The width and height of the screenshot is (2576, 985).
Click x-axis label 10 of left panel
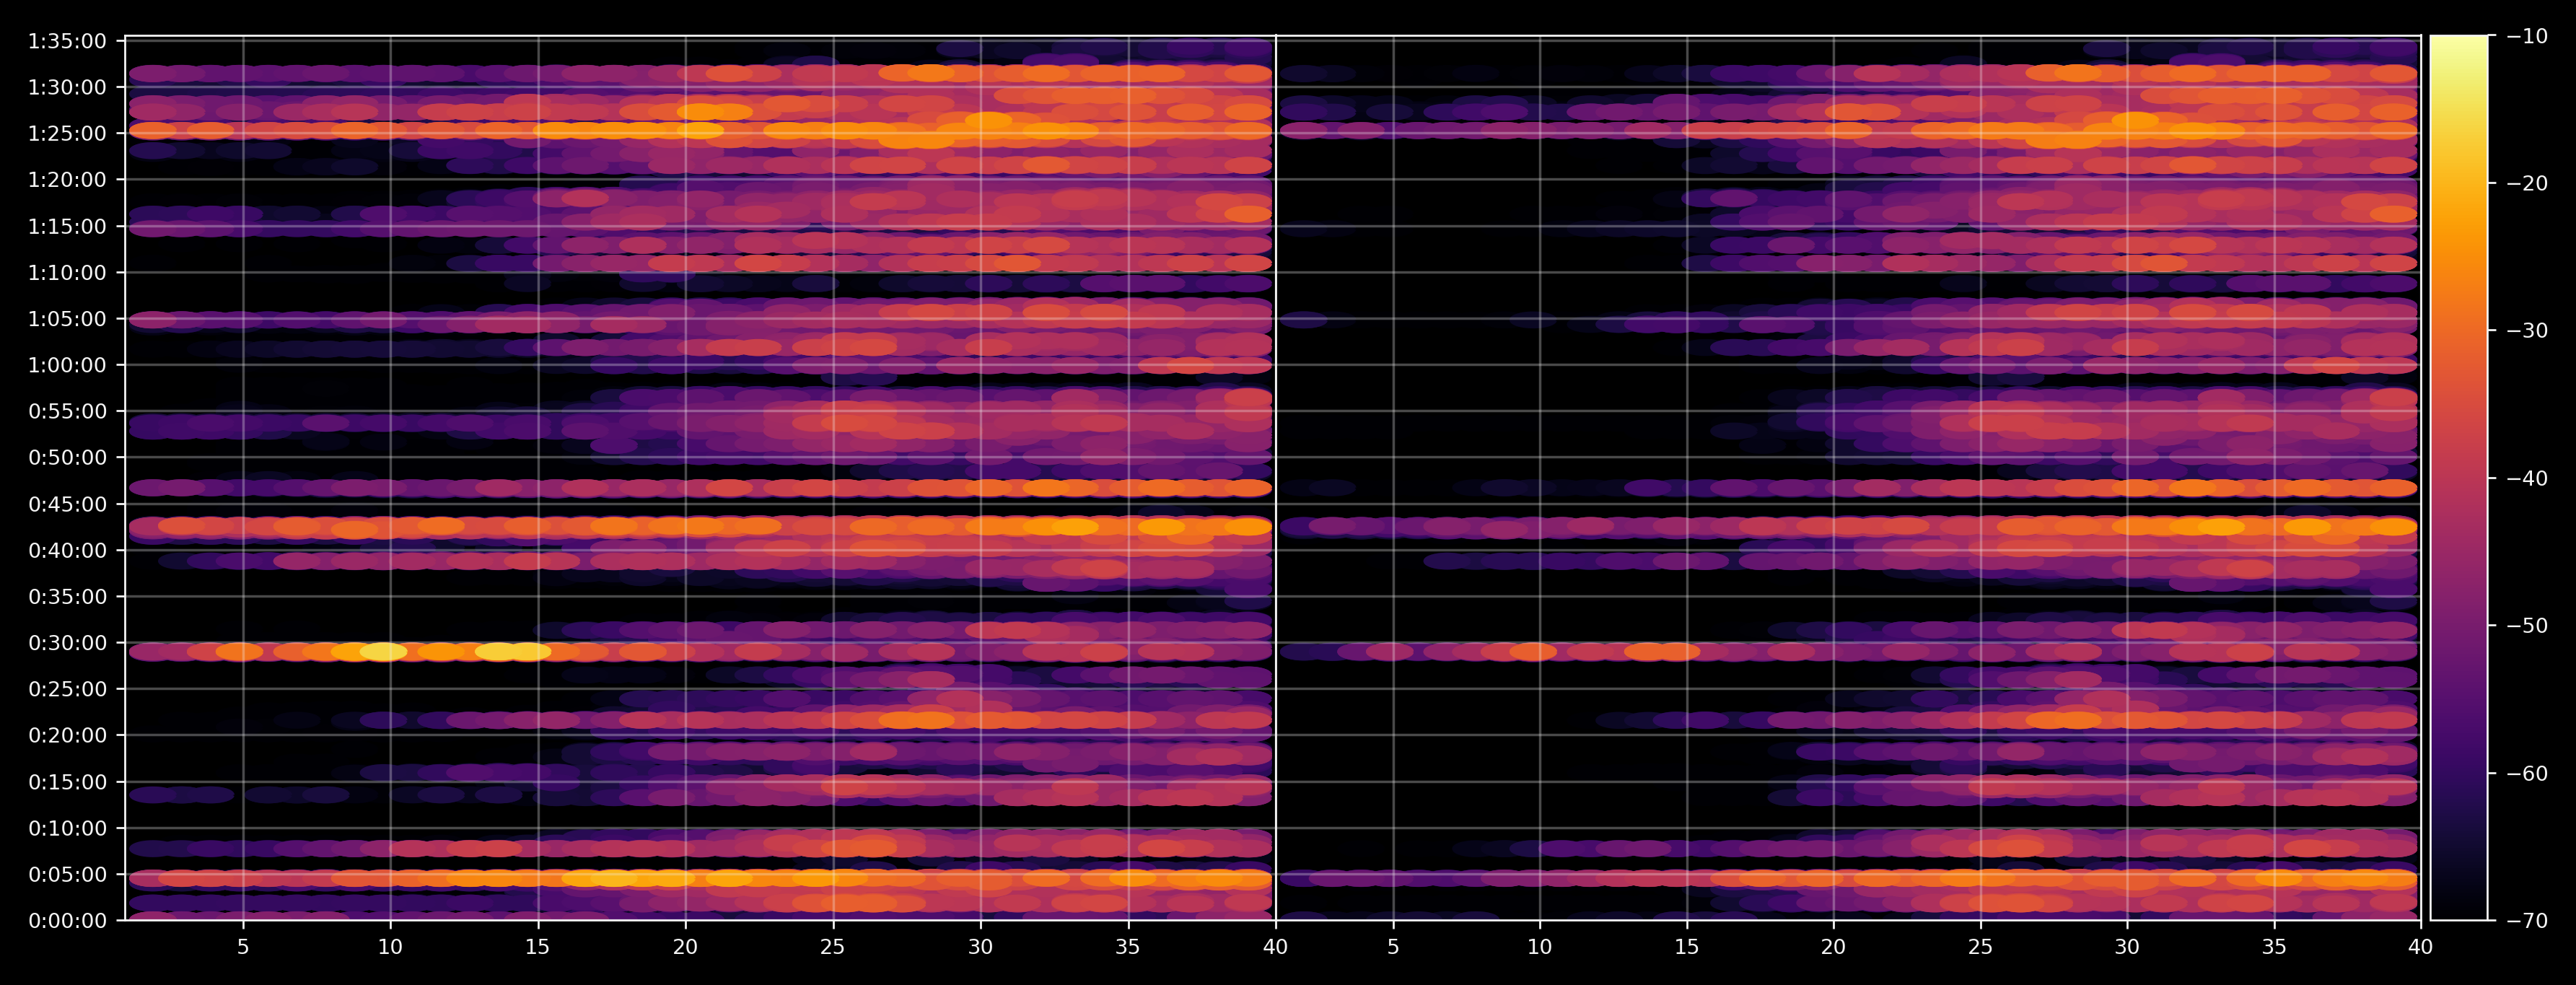click(390, 946)
